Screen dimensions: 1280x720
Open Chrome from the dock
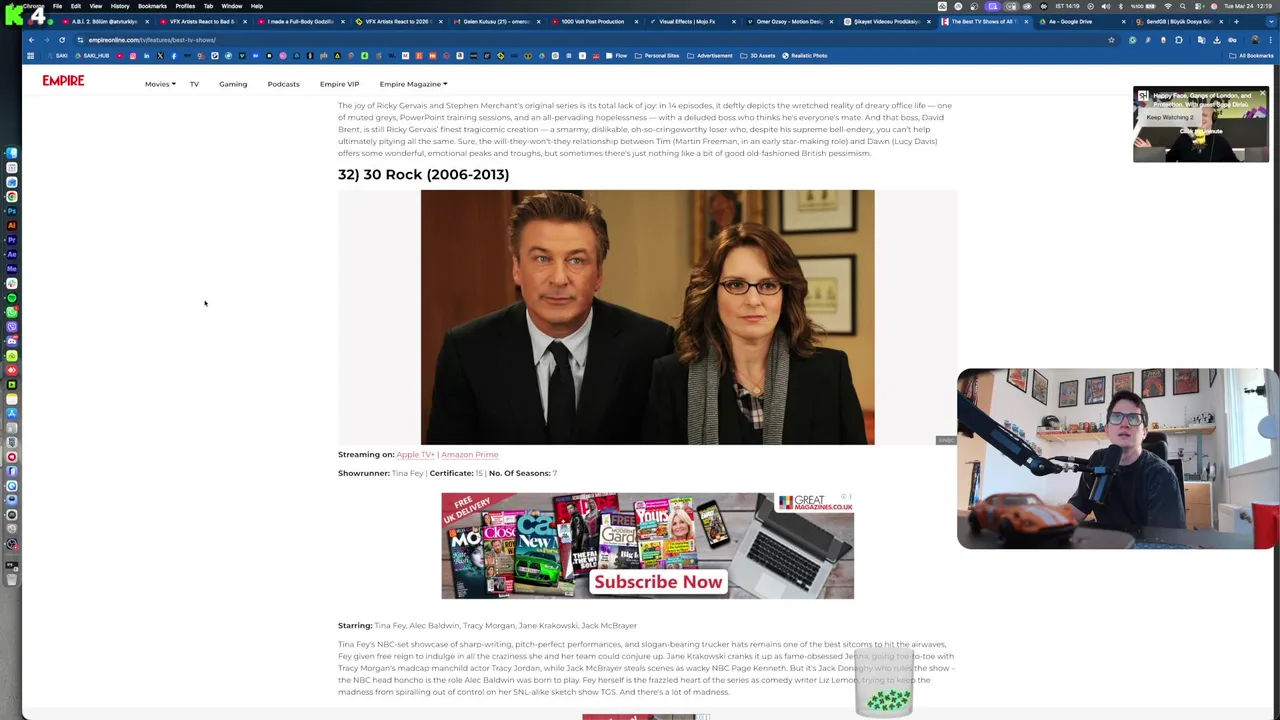pos(12,196)
